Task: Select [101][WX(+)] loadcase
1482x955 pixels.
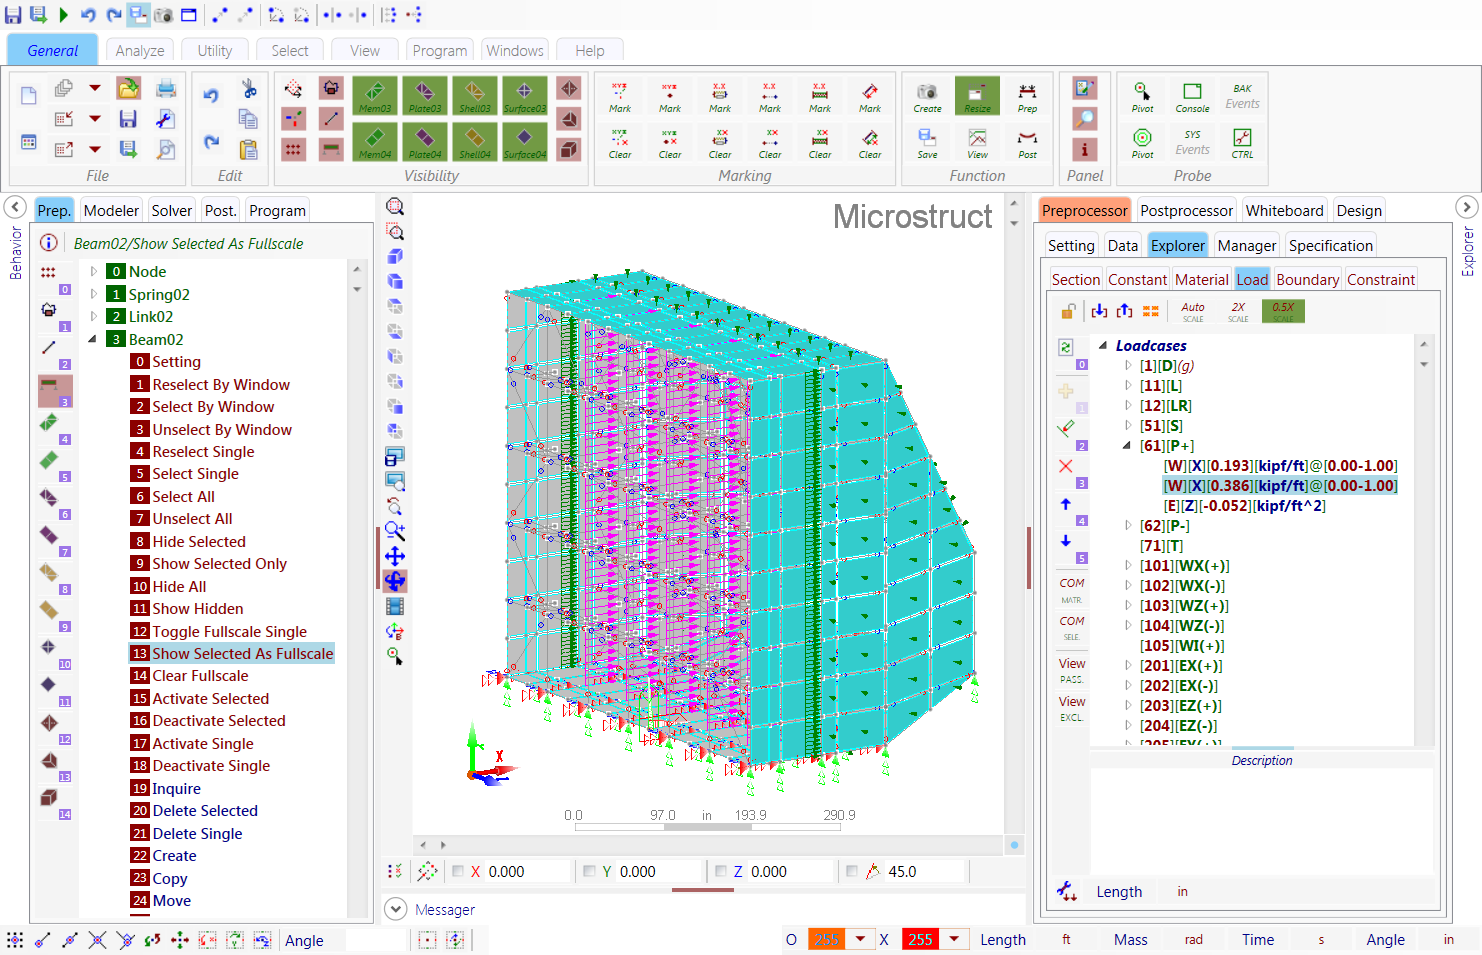Action: (1184, 565)
